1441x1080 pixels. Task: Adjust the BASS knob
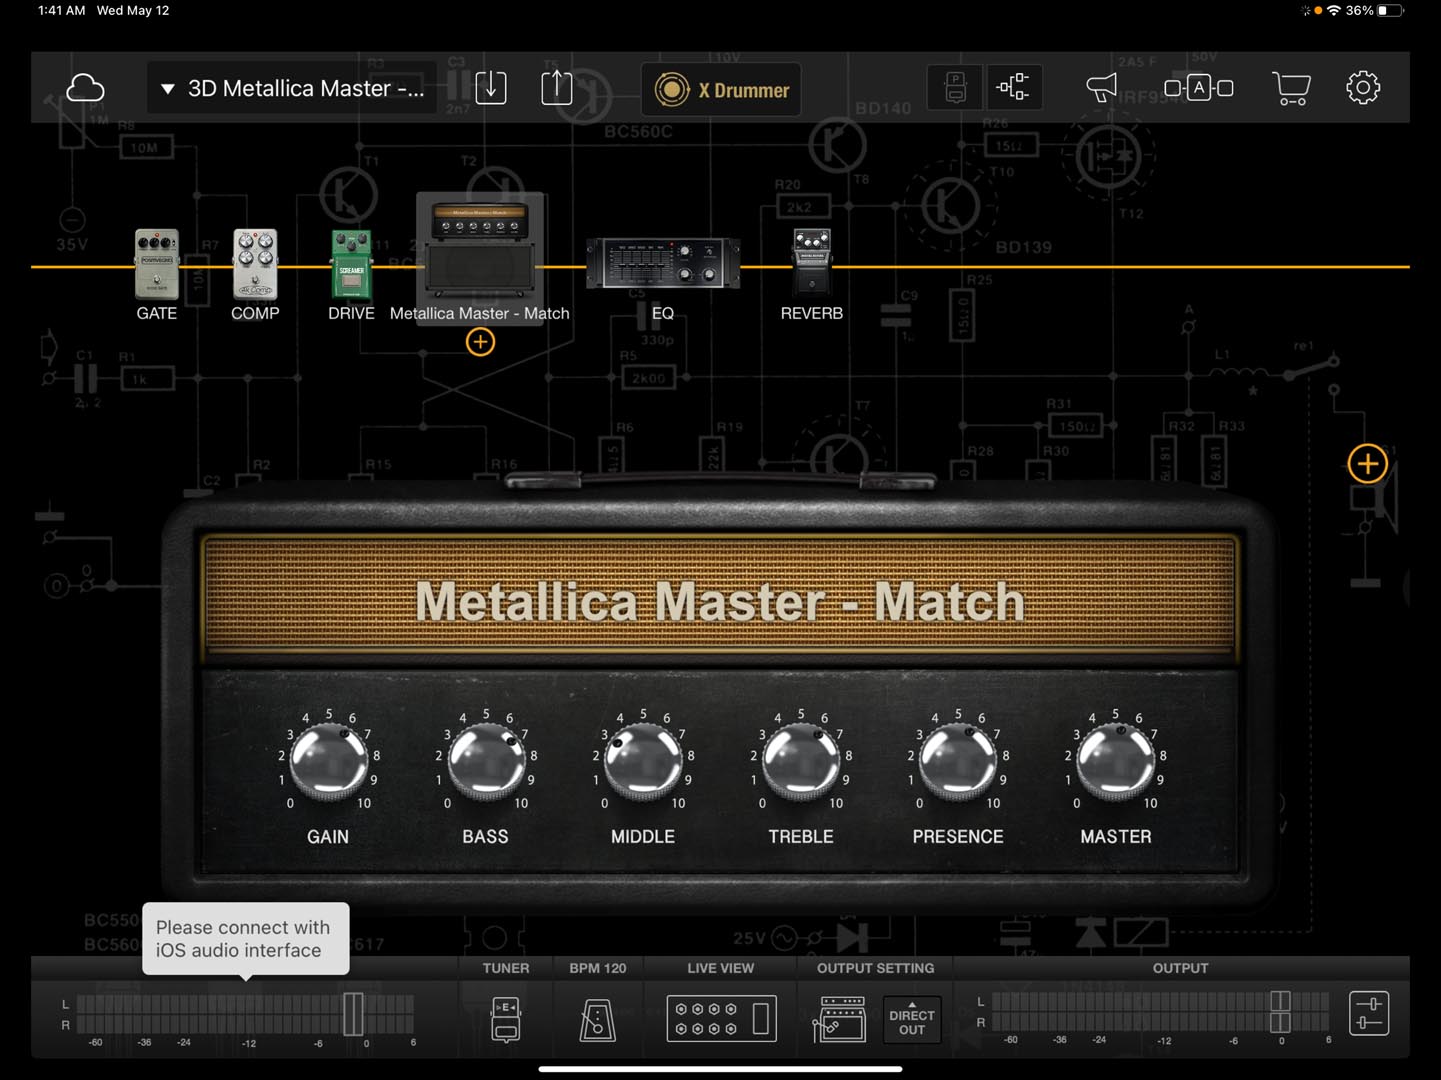coord(486,760)
